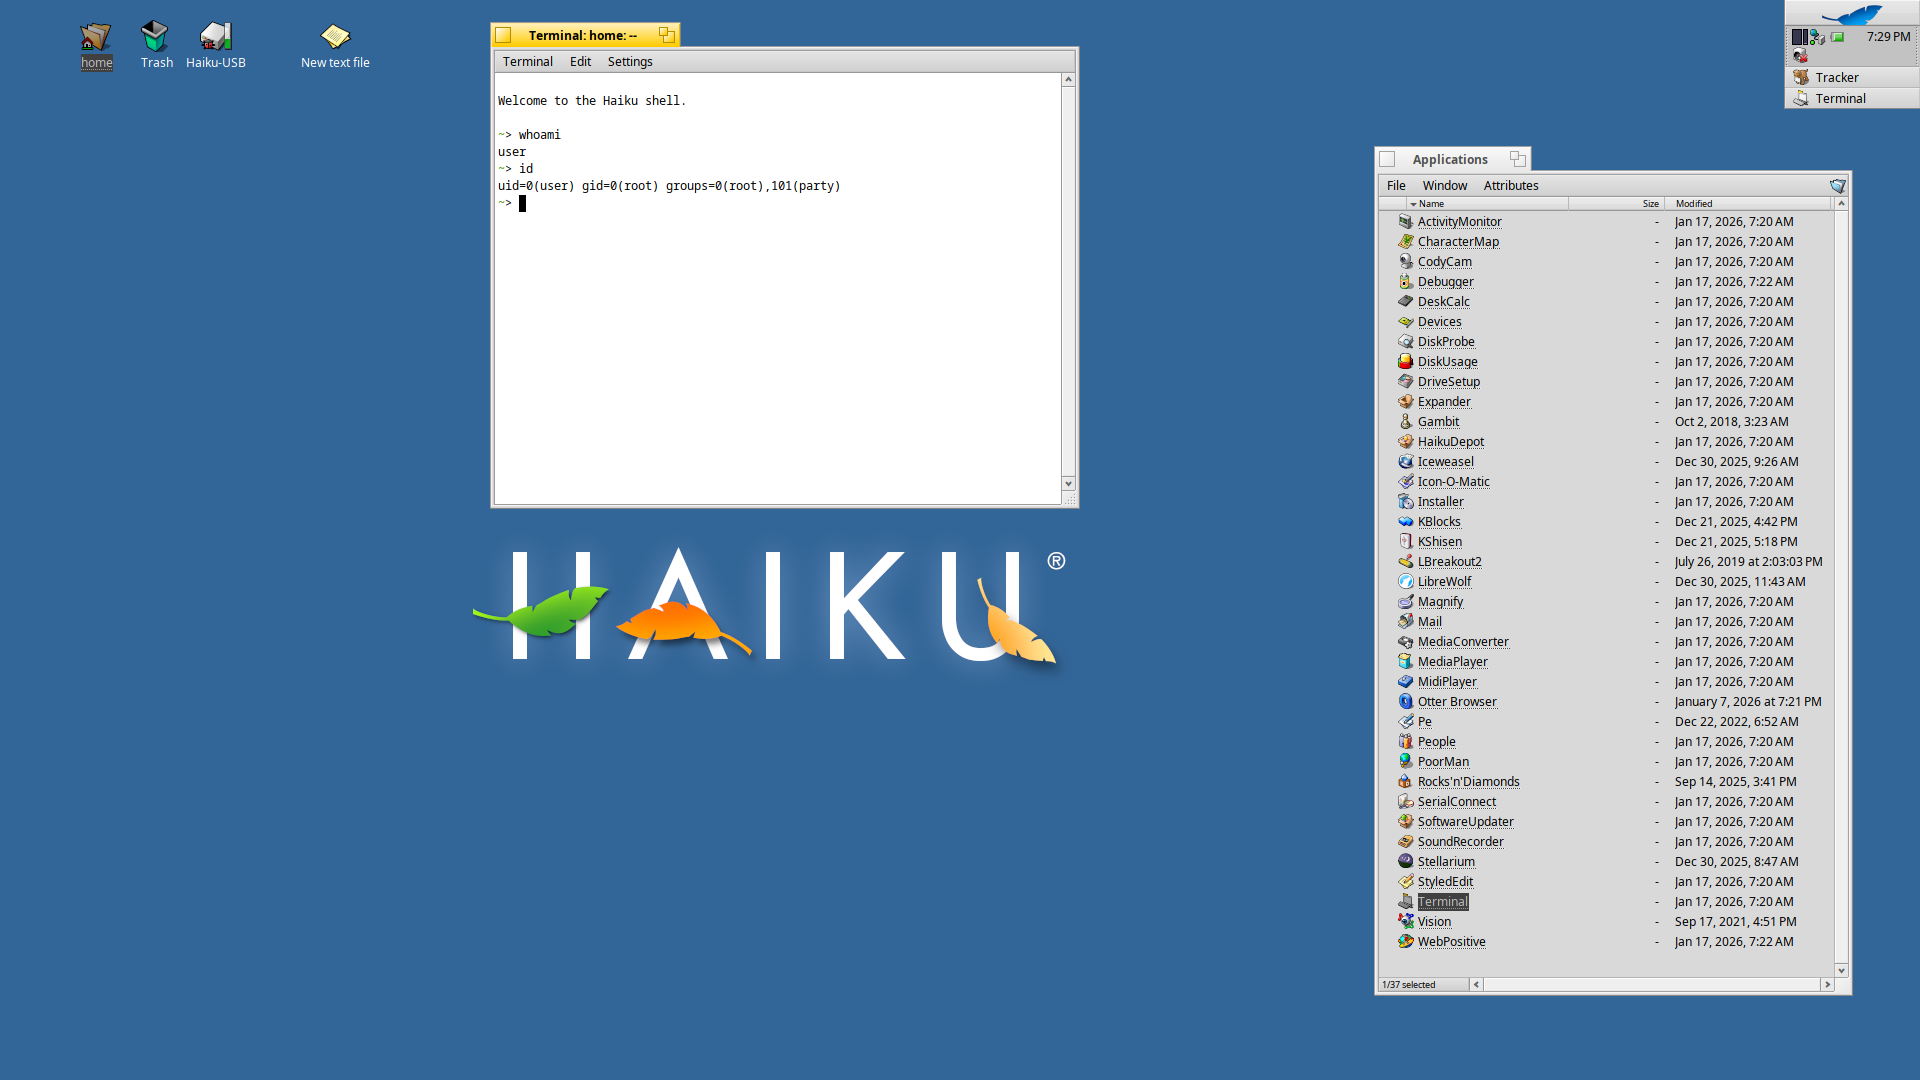This screenshot has height=1080, width=1920.
Task: Toggle Applications window zoom button
Action: pos(1517,159)
